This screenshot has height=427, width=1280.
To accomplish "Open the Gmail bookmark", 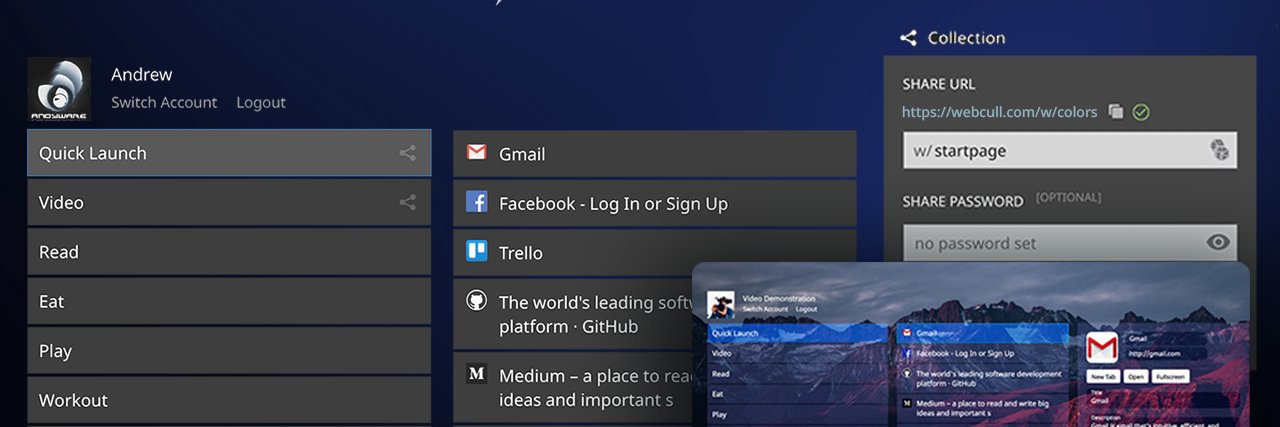I will point(655,154).
